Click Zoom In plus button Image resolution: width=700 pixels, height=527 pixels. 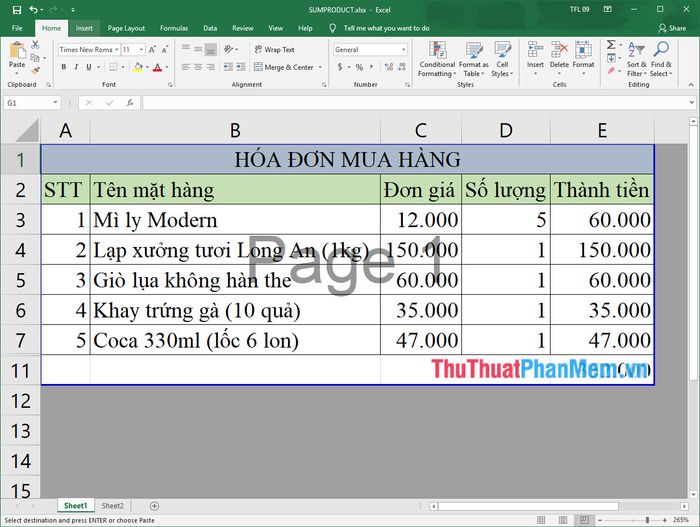pos(665,520)
